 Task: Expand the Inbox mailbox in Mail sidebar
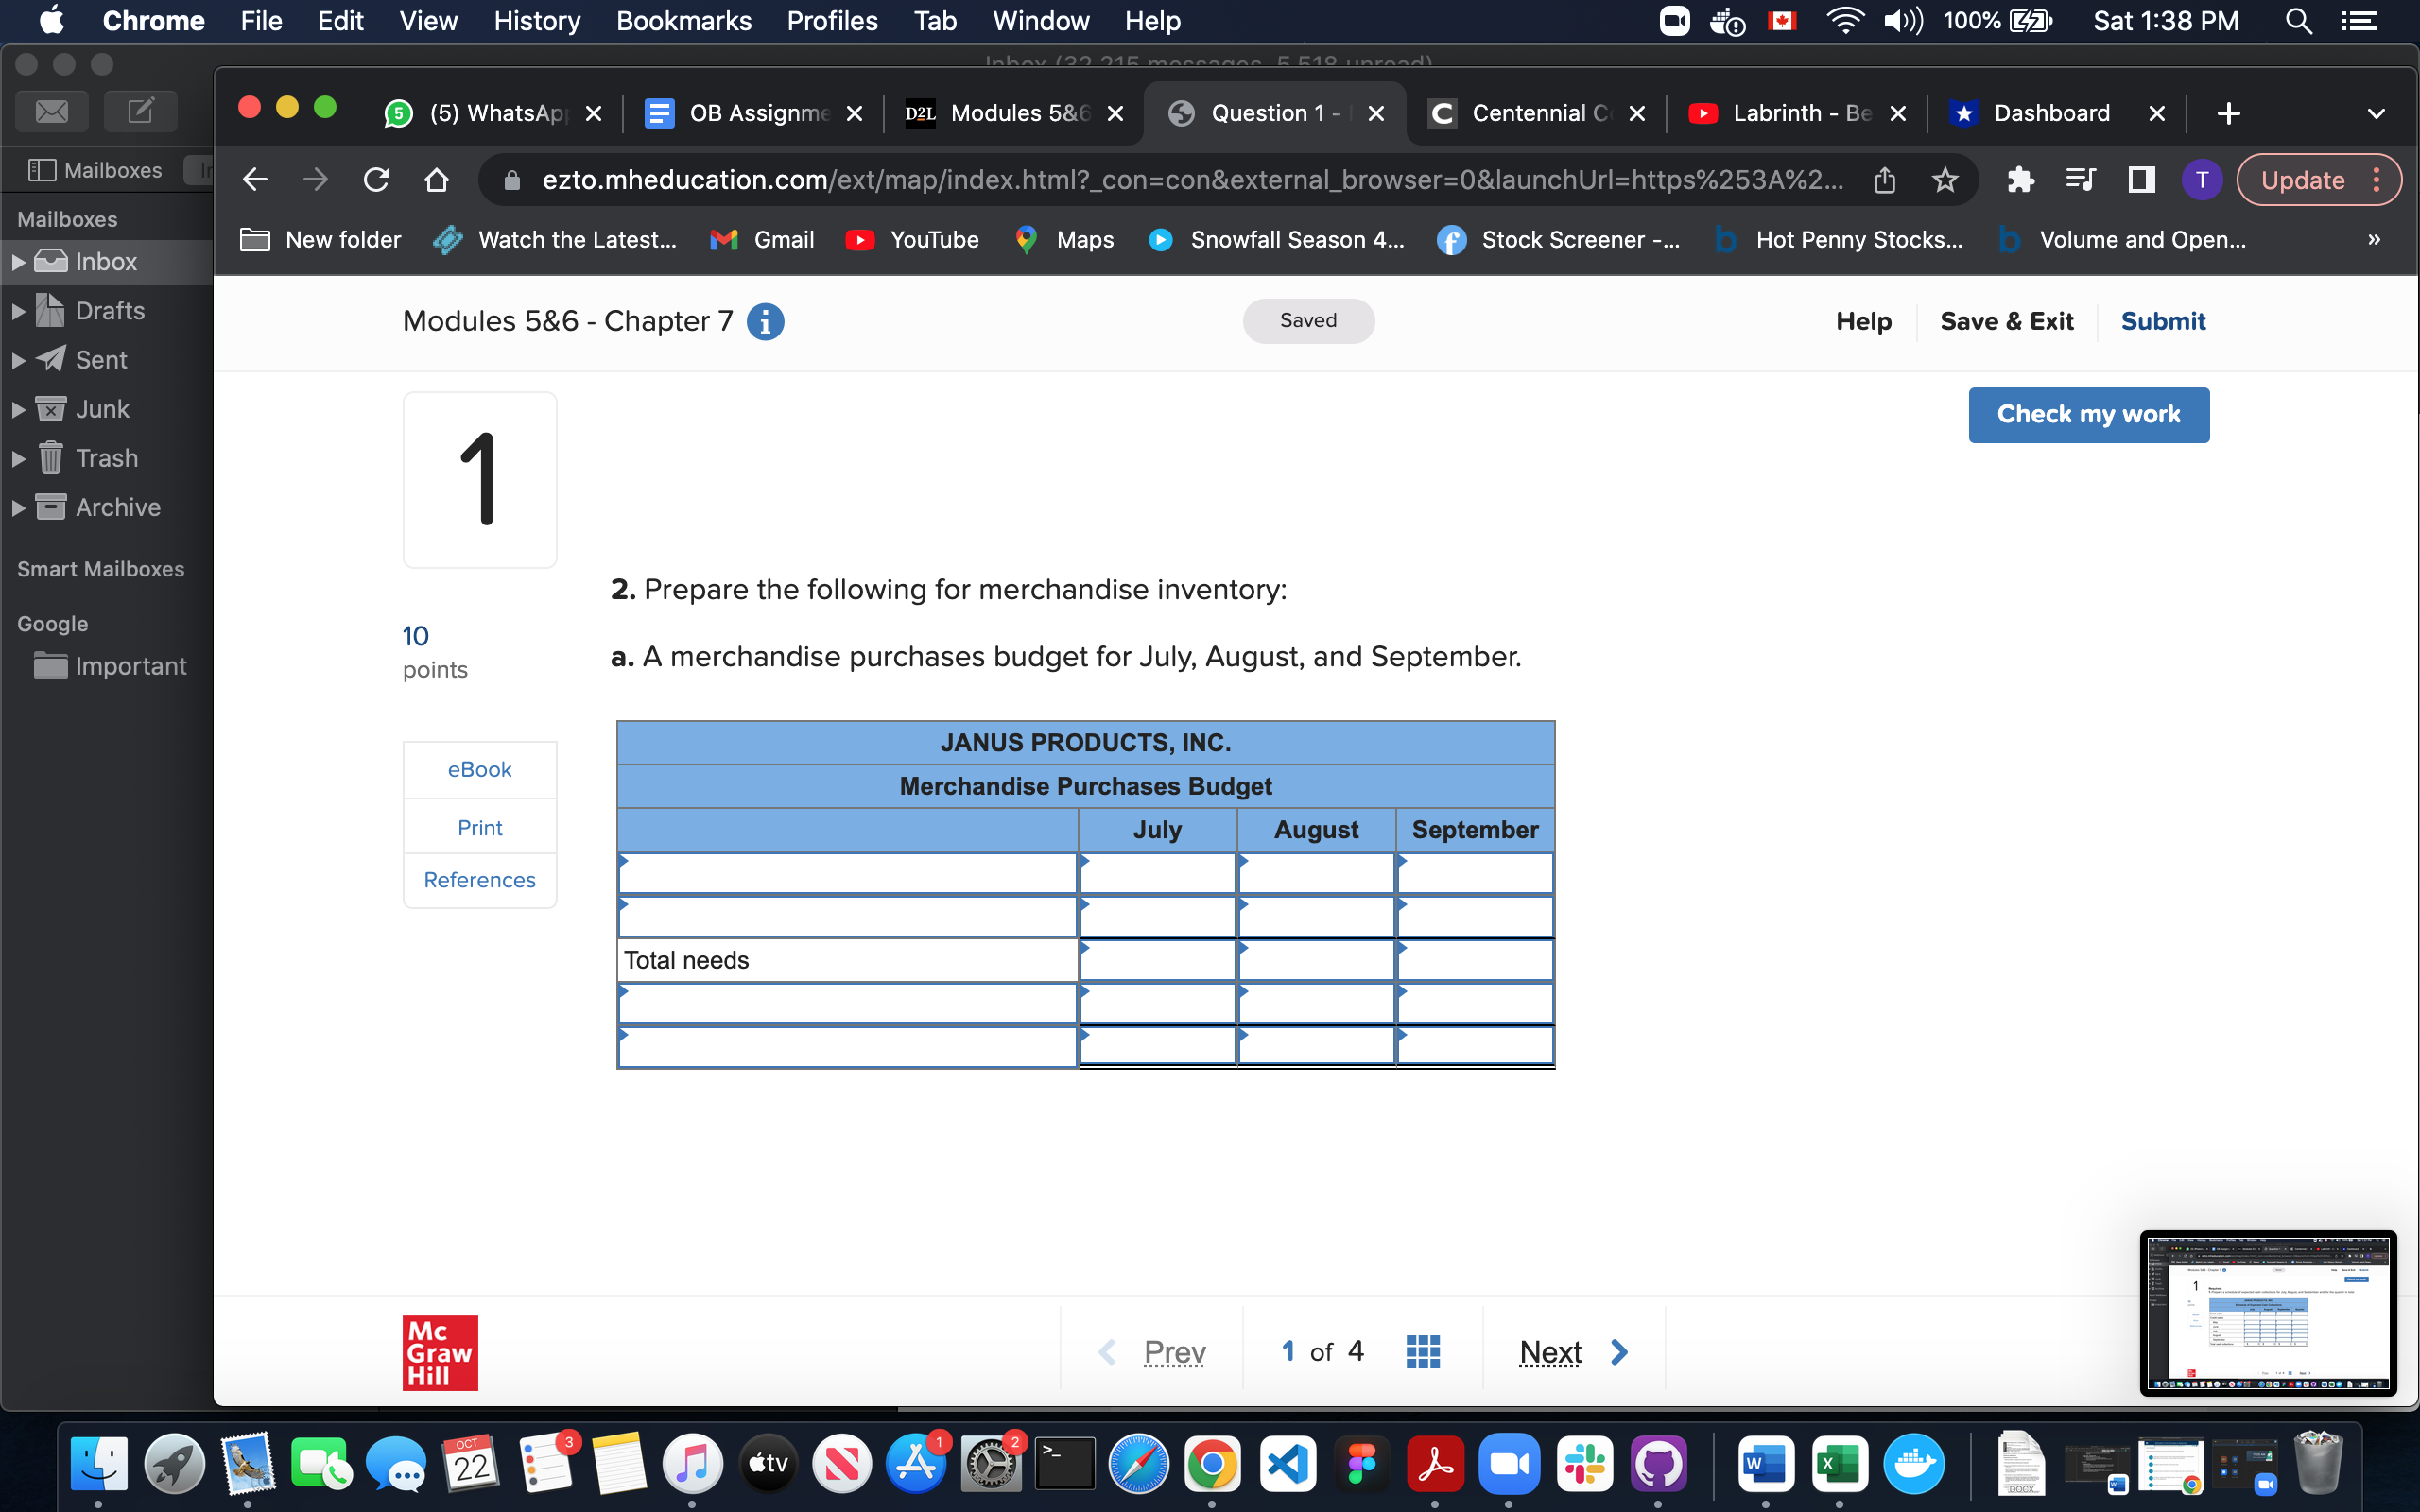[x=18, y=261]
